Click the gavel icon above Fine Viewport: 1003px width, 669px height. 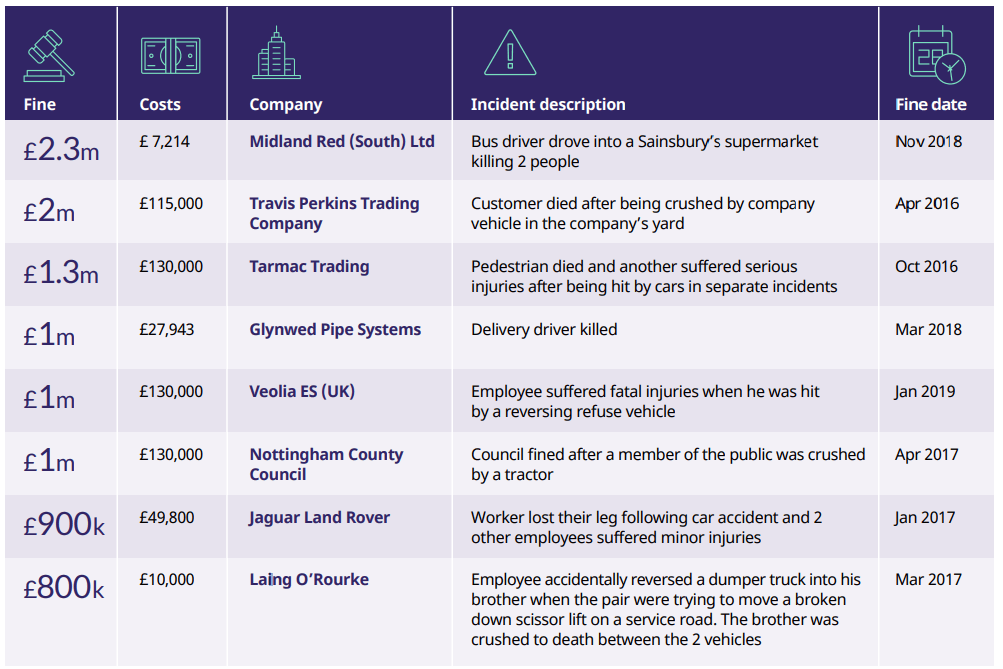point(49,56)
